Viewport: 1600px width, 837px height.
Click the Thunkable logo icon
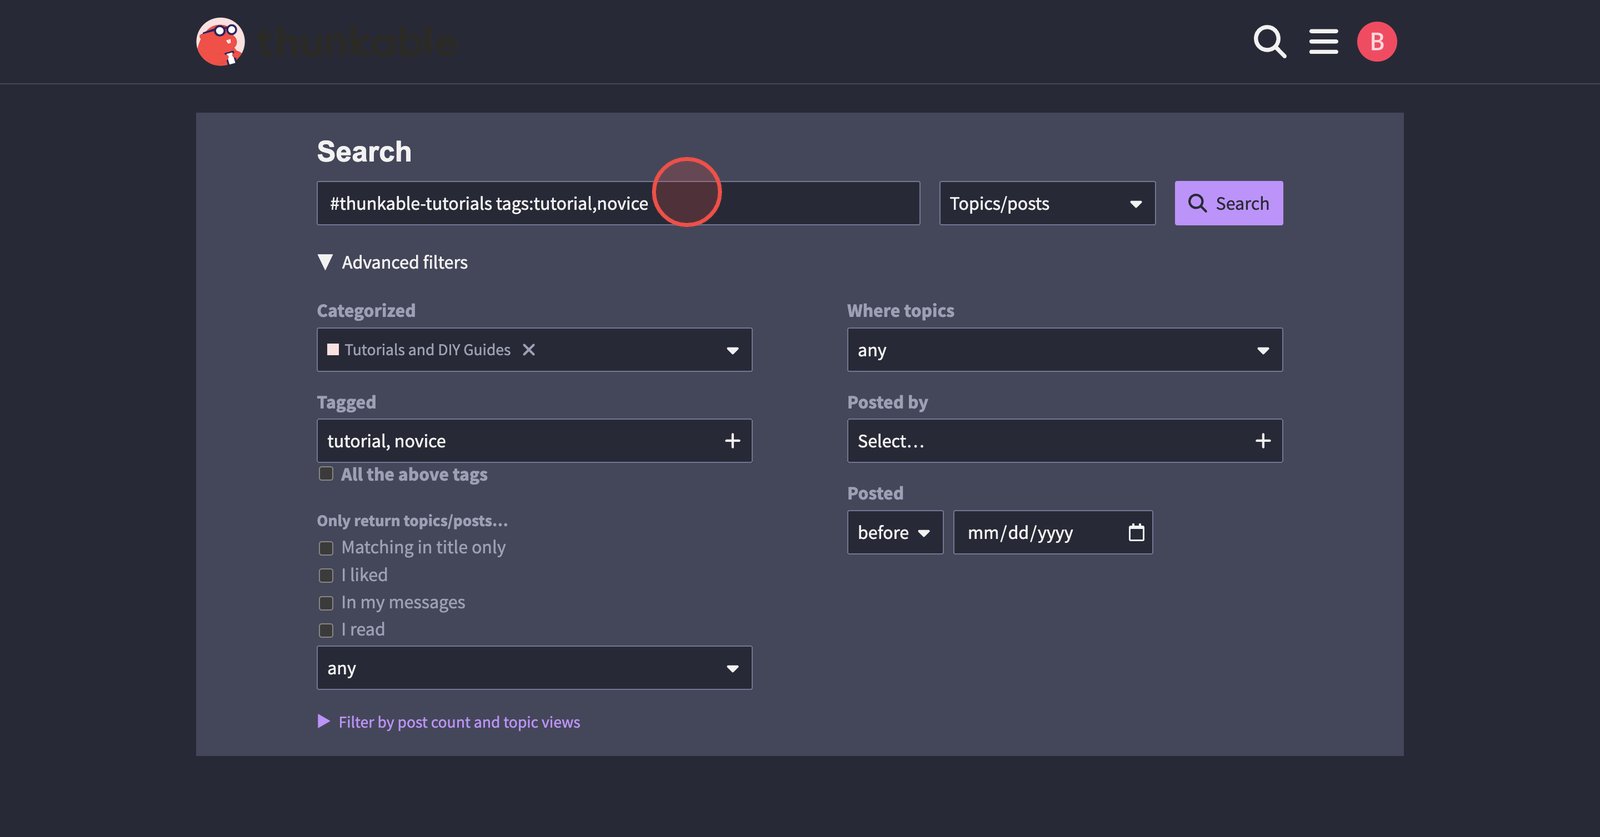[221, 42]
